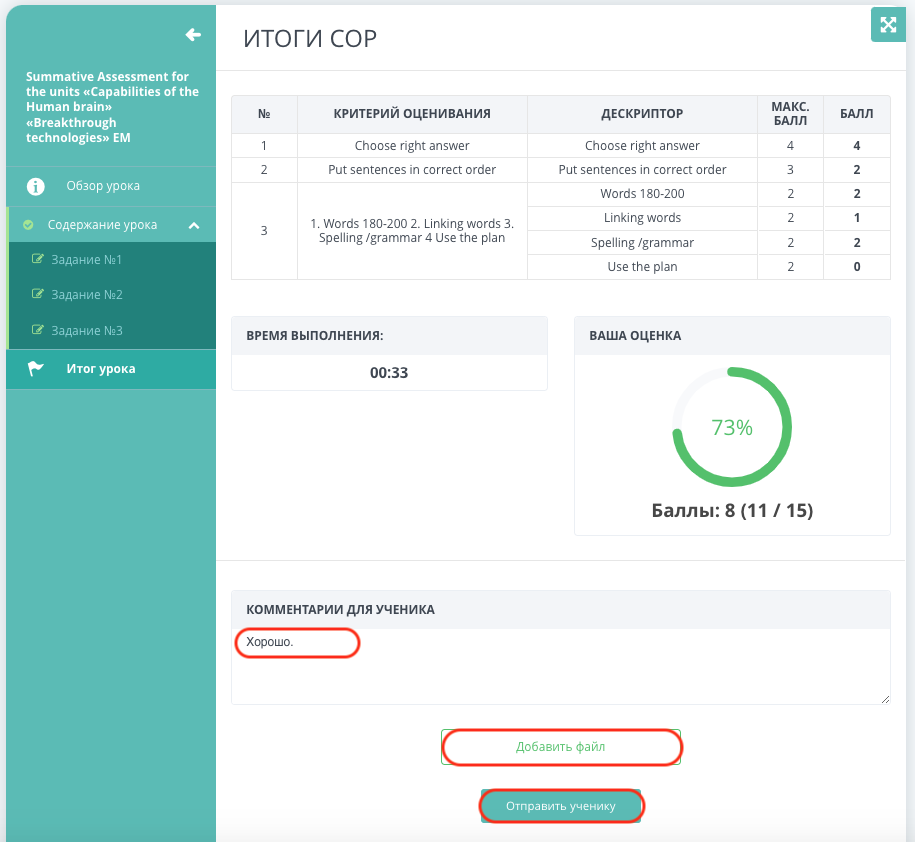The width and height of the screenshot is (915, 842).
Task: Click the back arrow icon in sidebar
Action: [193, 35]
